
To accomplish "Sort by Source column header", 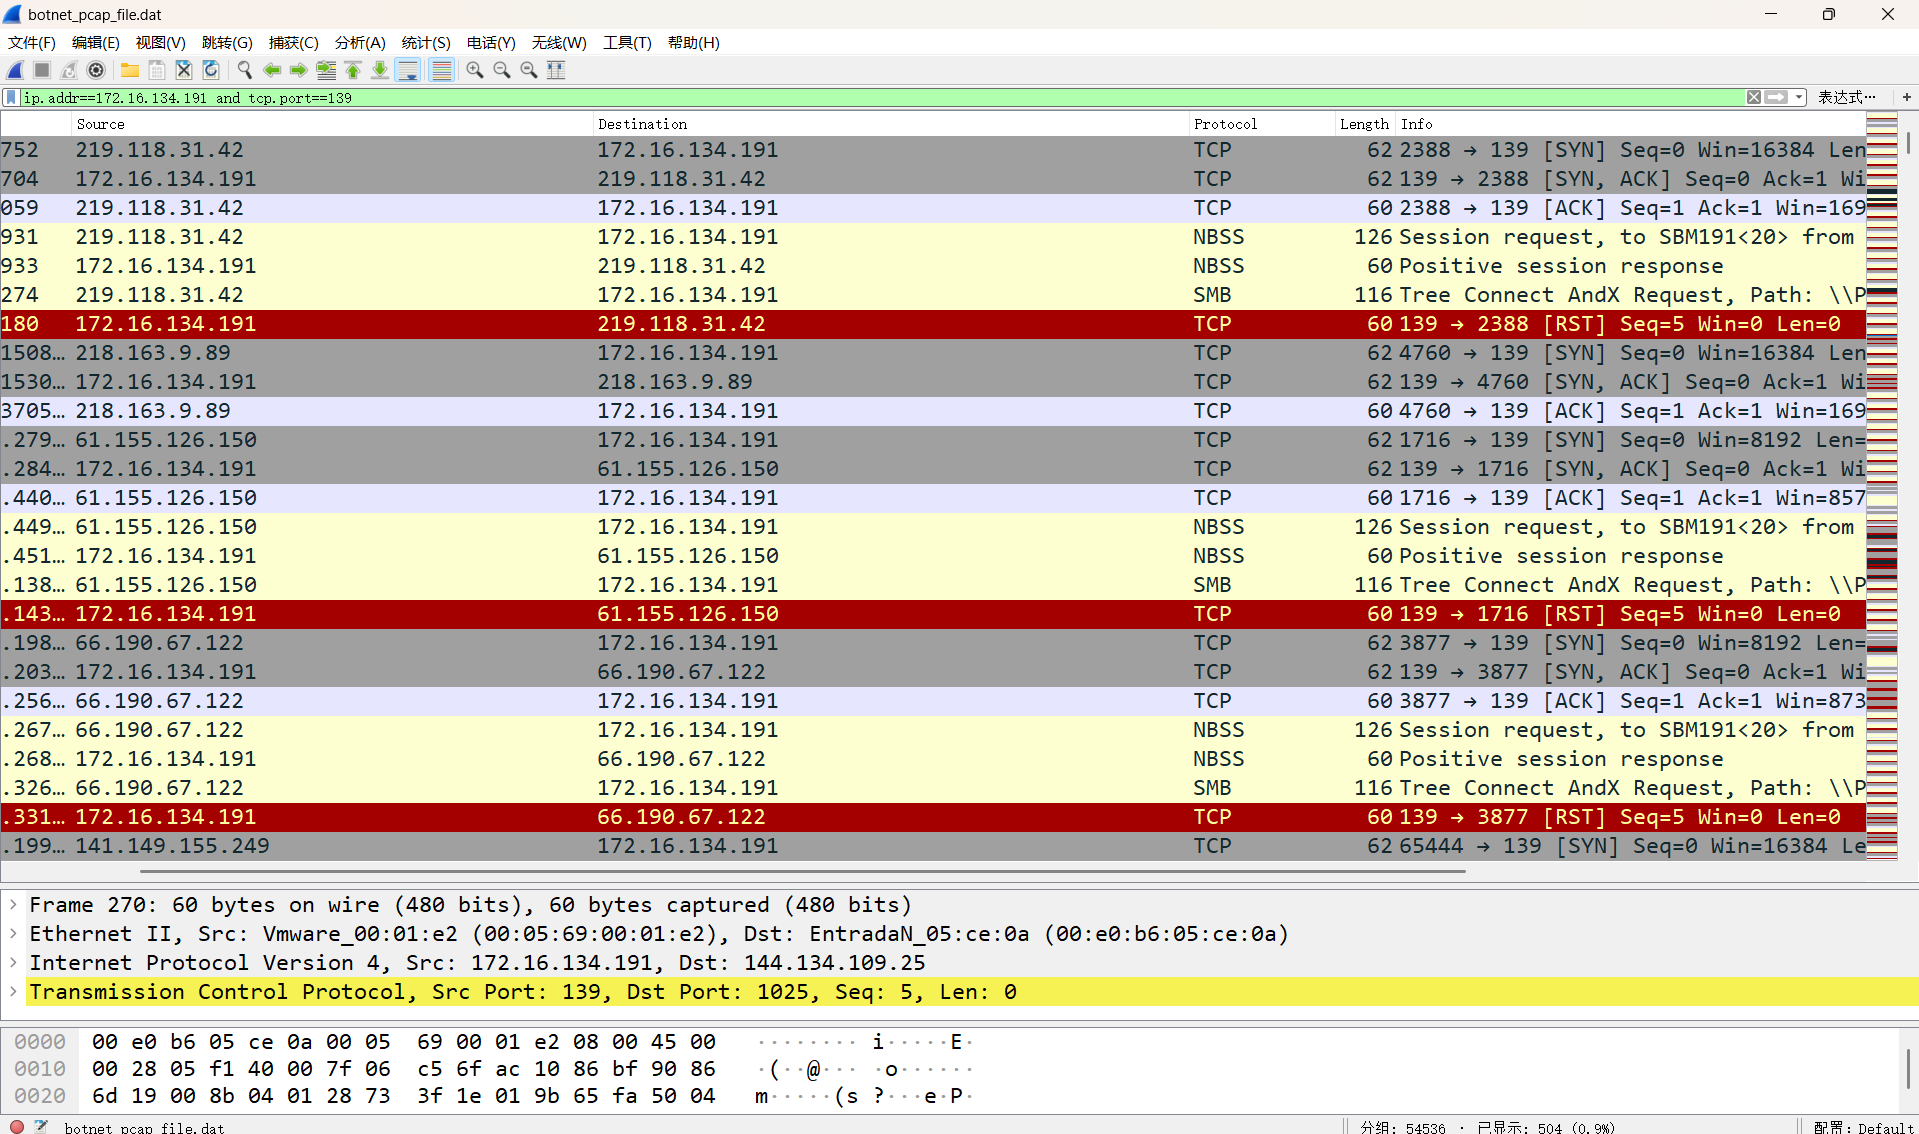I will tap(332, 124).
